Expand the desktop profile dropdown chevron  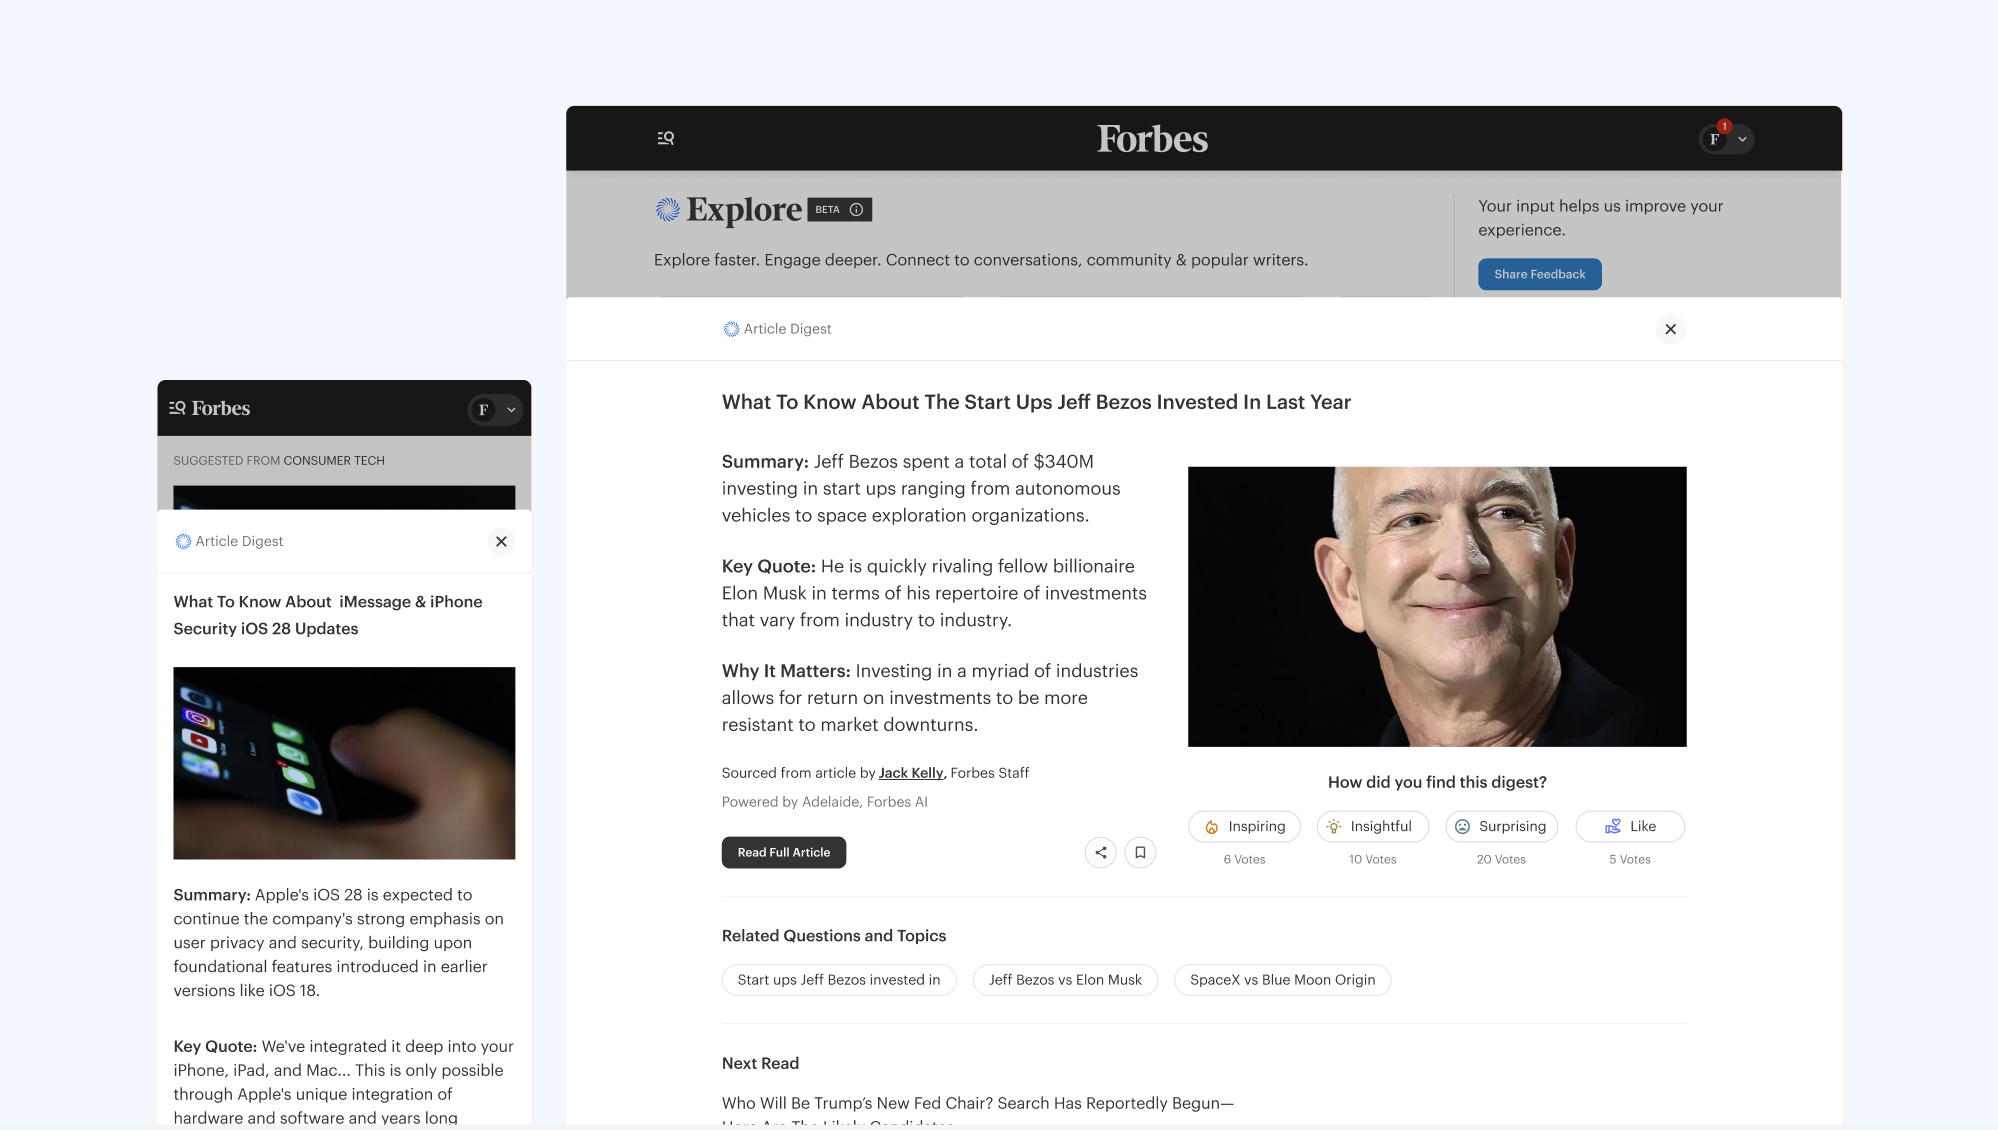1742,139
